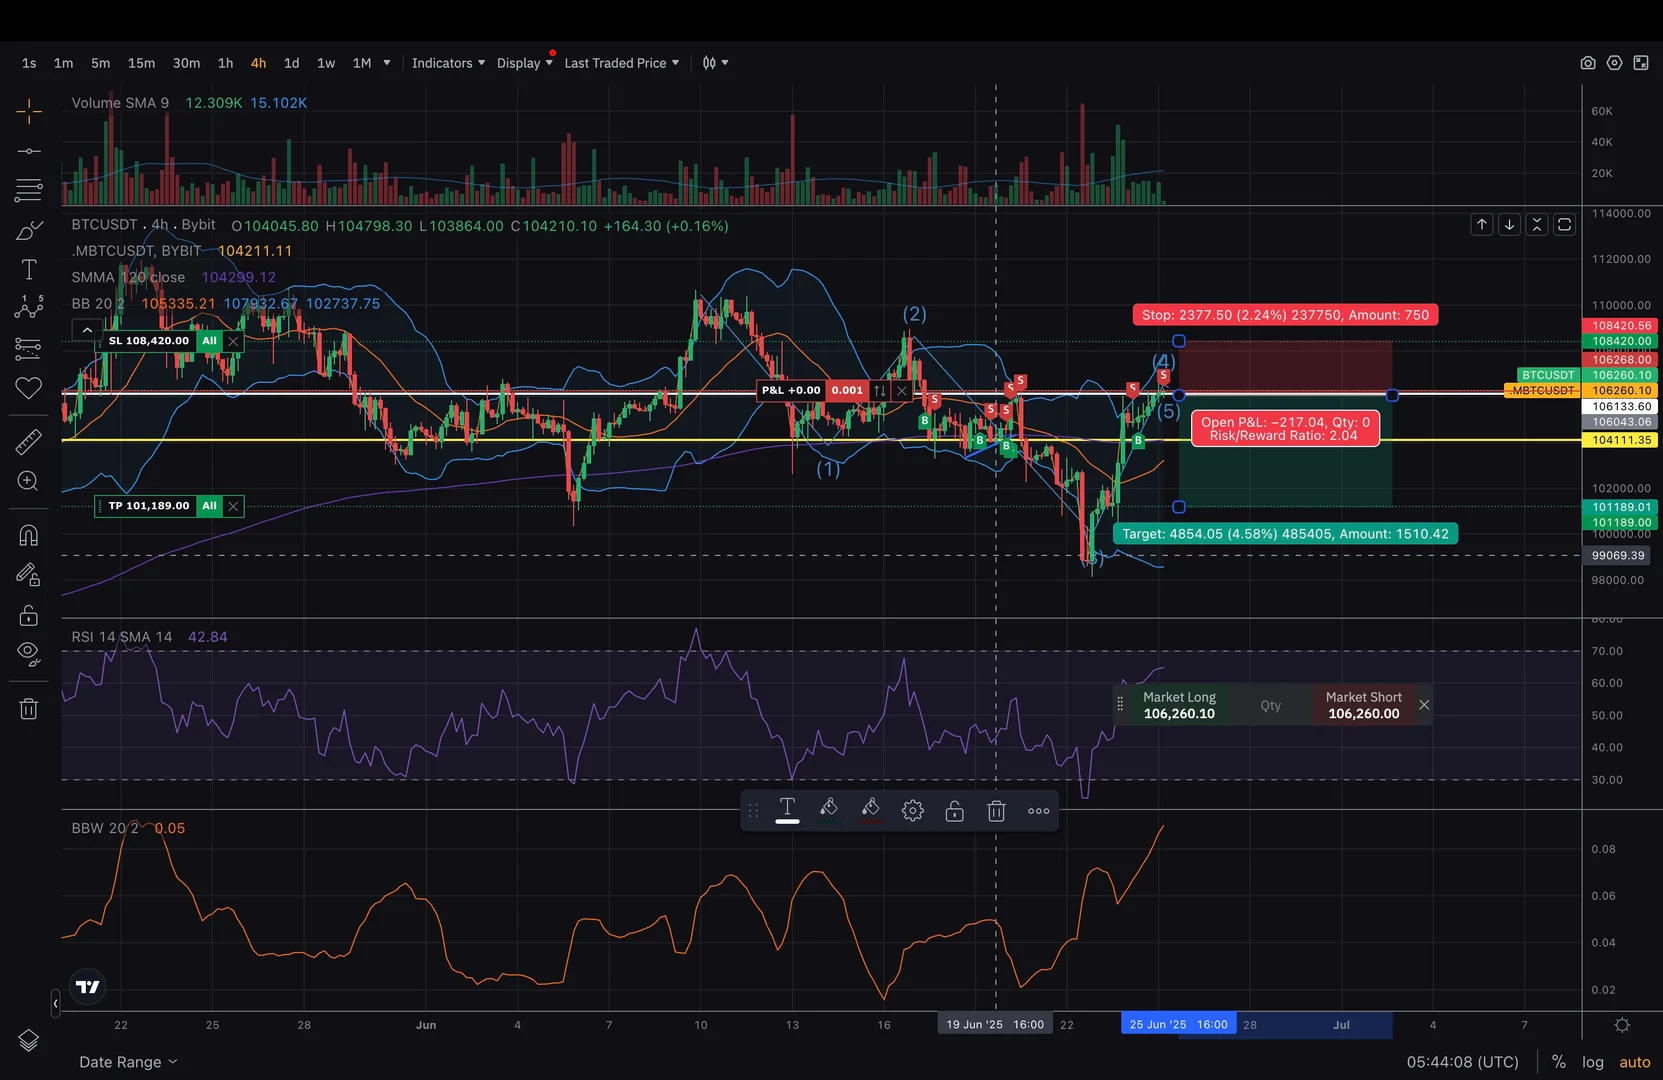
Task: Click All on the TP label
Action: pos(209,506)
